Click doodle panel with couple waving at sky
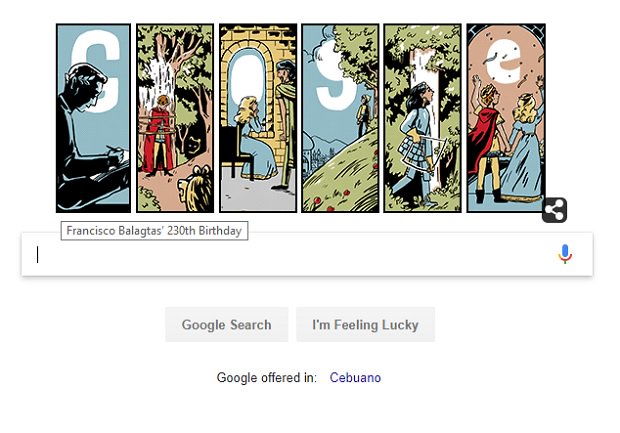 [x=506, y=118]
